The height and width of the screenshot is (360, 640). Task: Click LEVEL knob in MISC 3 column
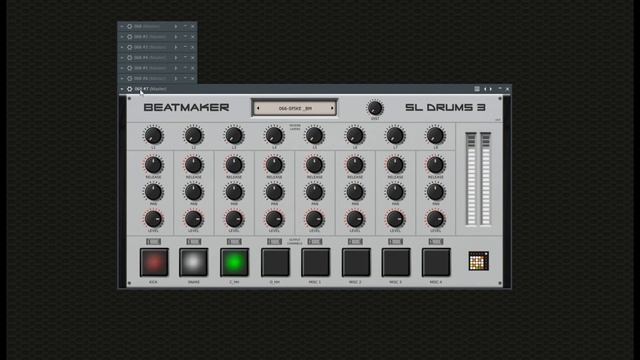[395, 219]
